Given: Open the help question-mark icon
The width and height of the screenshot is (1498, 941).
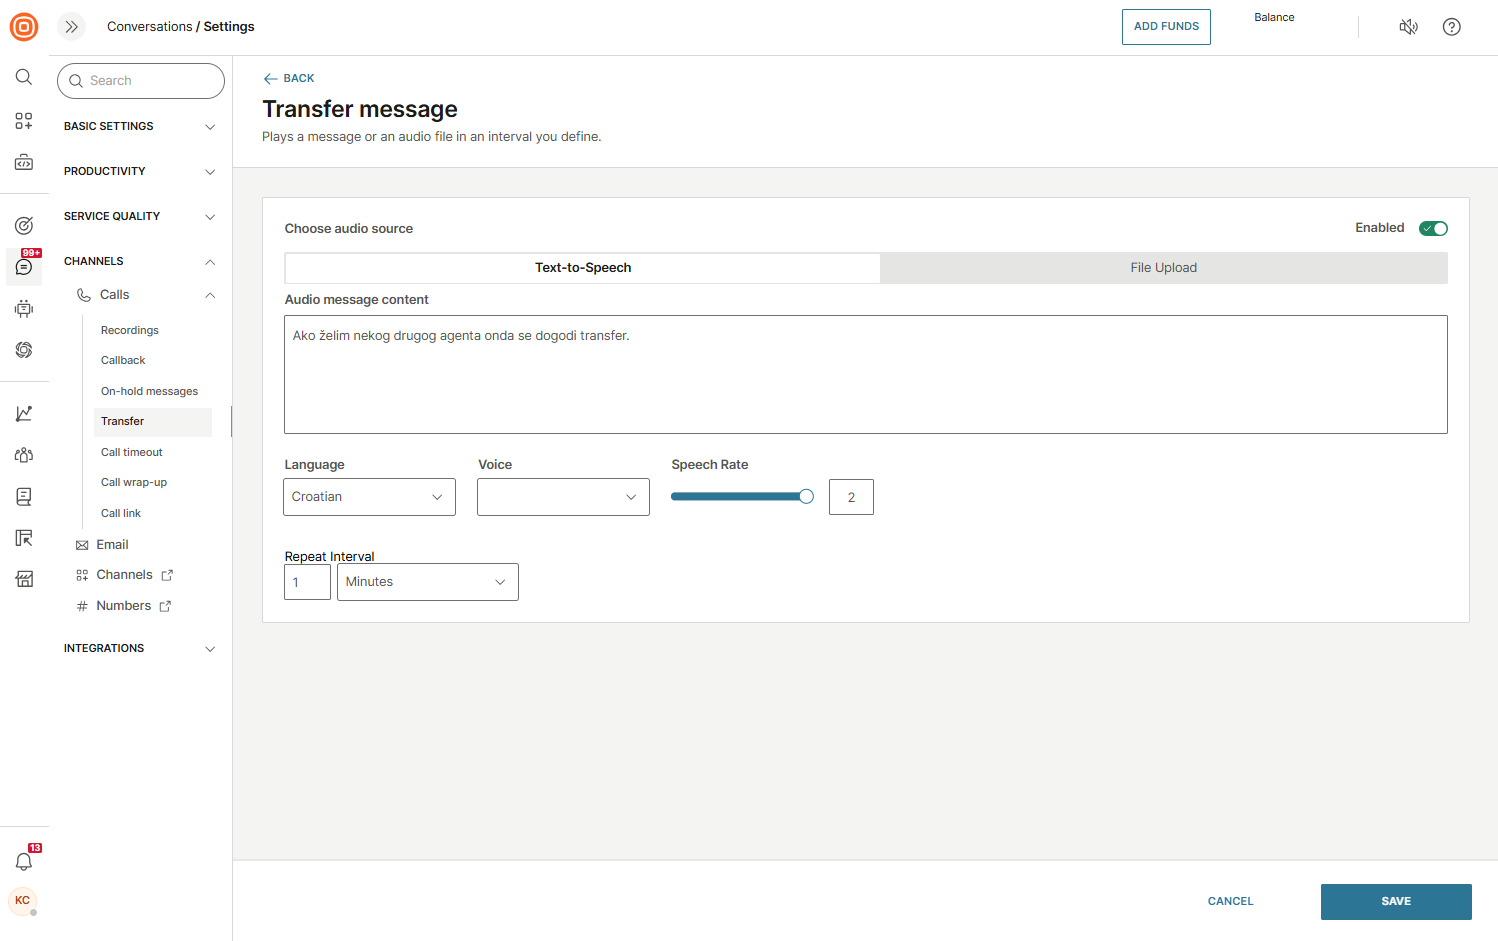Looking at the screenshot, I should point(1451,27).
